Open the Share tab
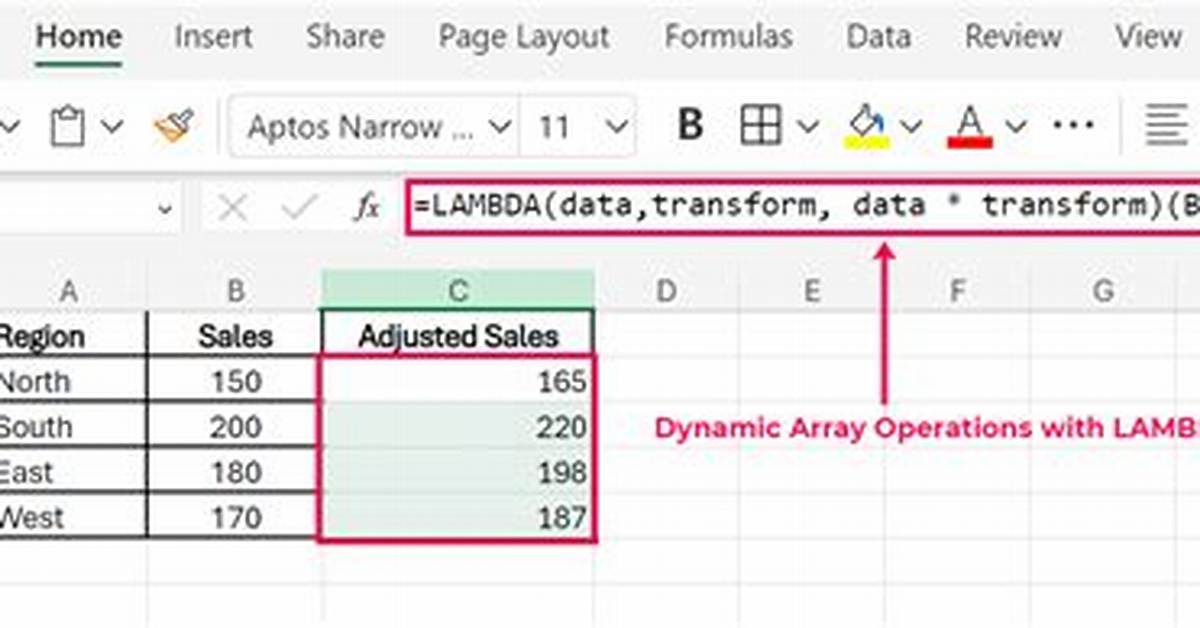Image resolution: width=1200 pixels, height=628 pixels. [345, 36]
